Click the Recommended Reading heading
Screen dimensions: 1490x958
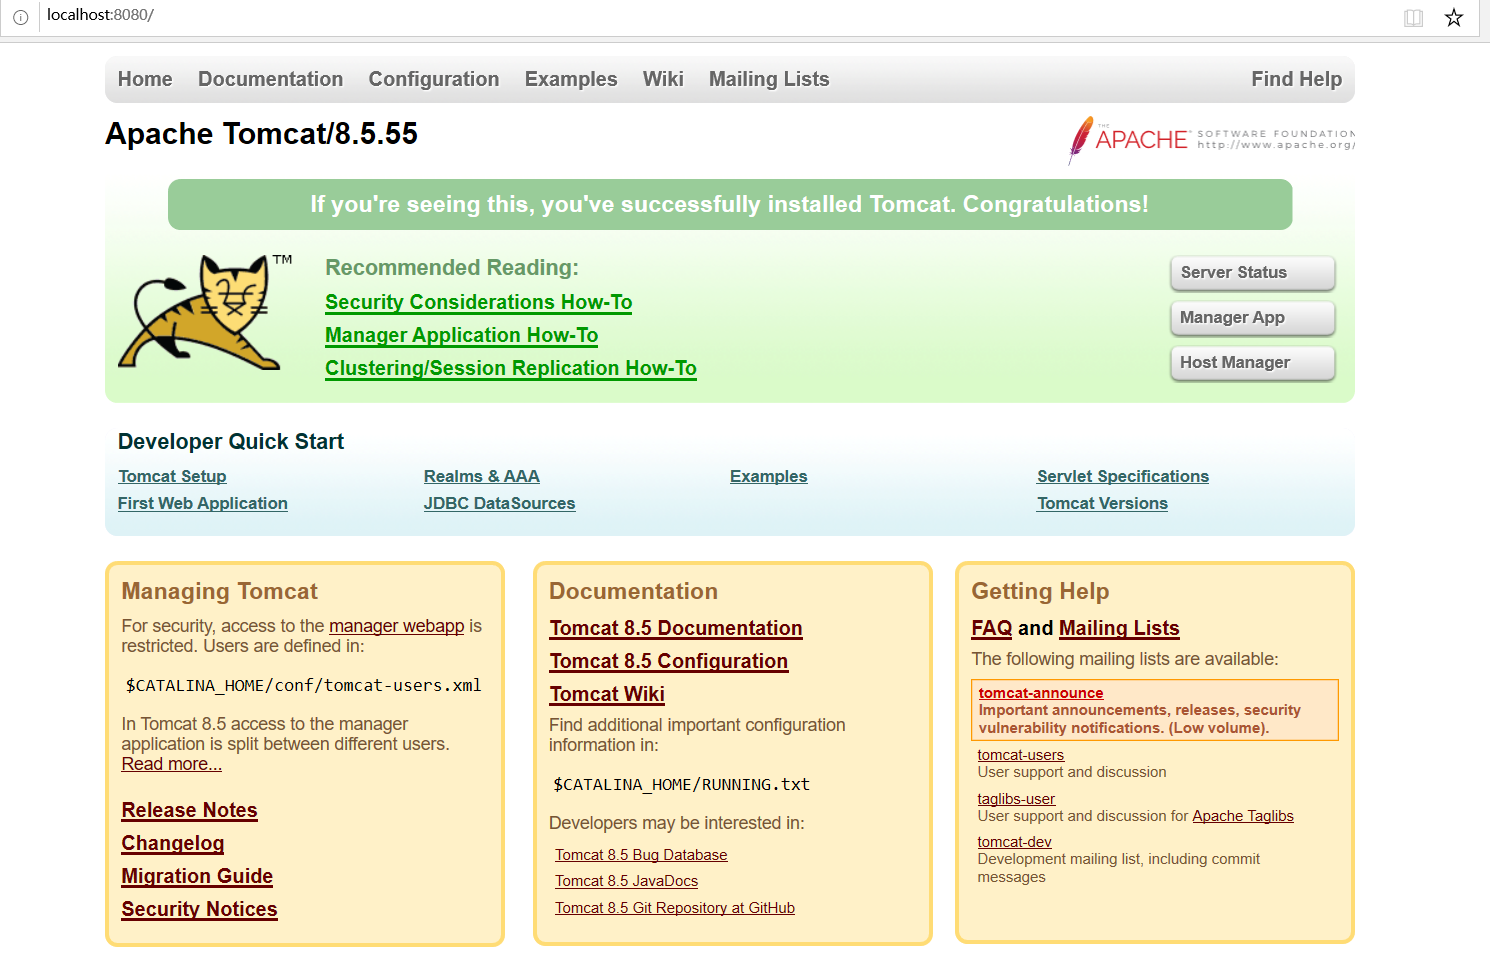tap(452, 267)
